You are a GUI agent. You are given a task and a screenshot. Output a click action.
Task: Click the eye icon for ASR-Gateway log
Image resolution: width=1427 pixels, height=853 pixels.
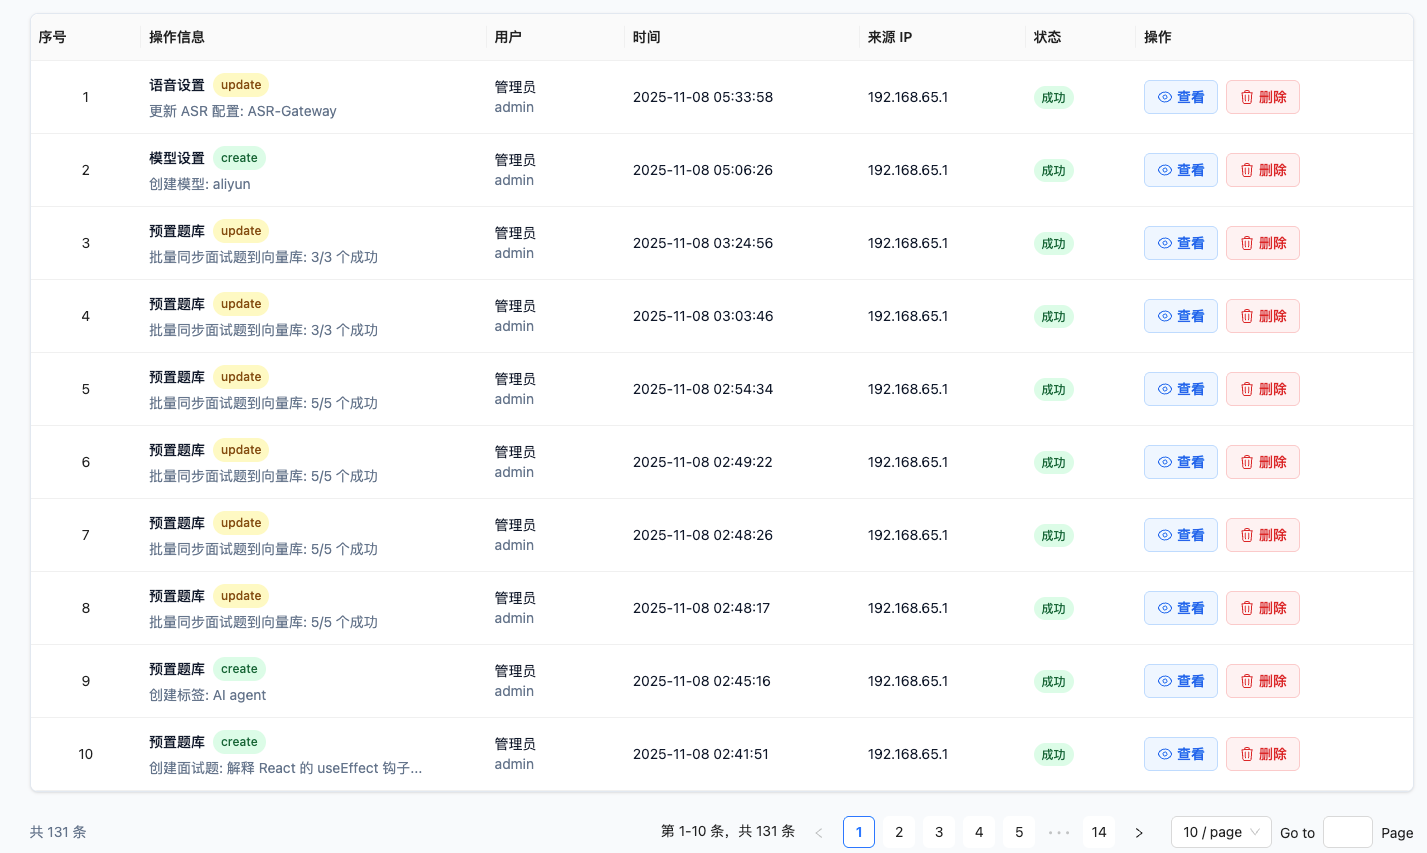pyautogui.click(x=1165, y=97)
